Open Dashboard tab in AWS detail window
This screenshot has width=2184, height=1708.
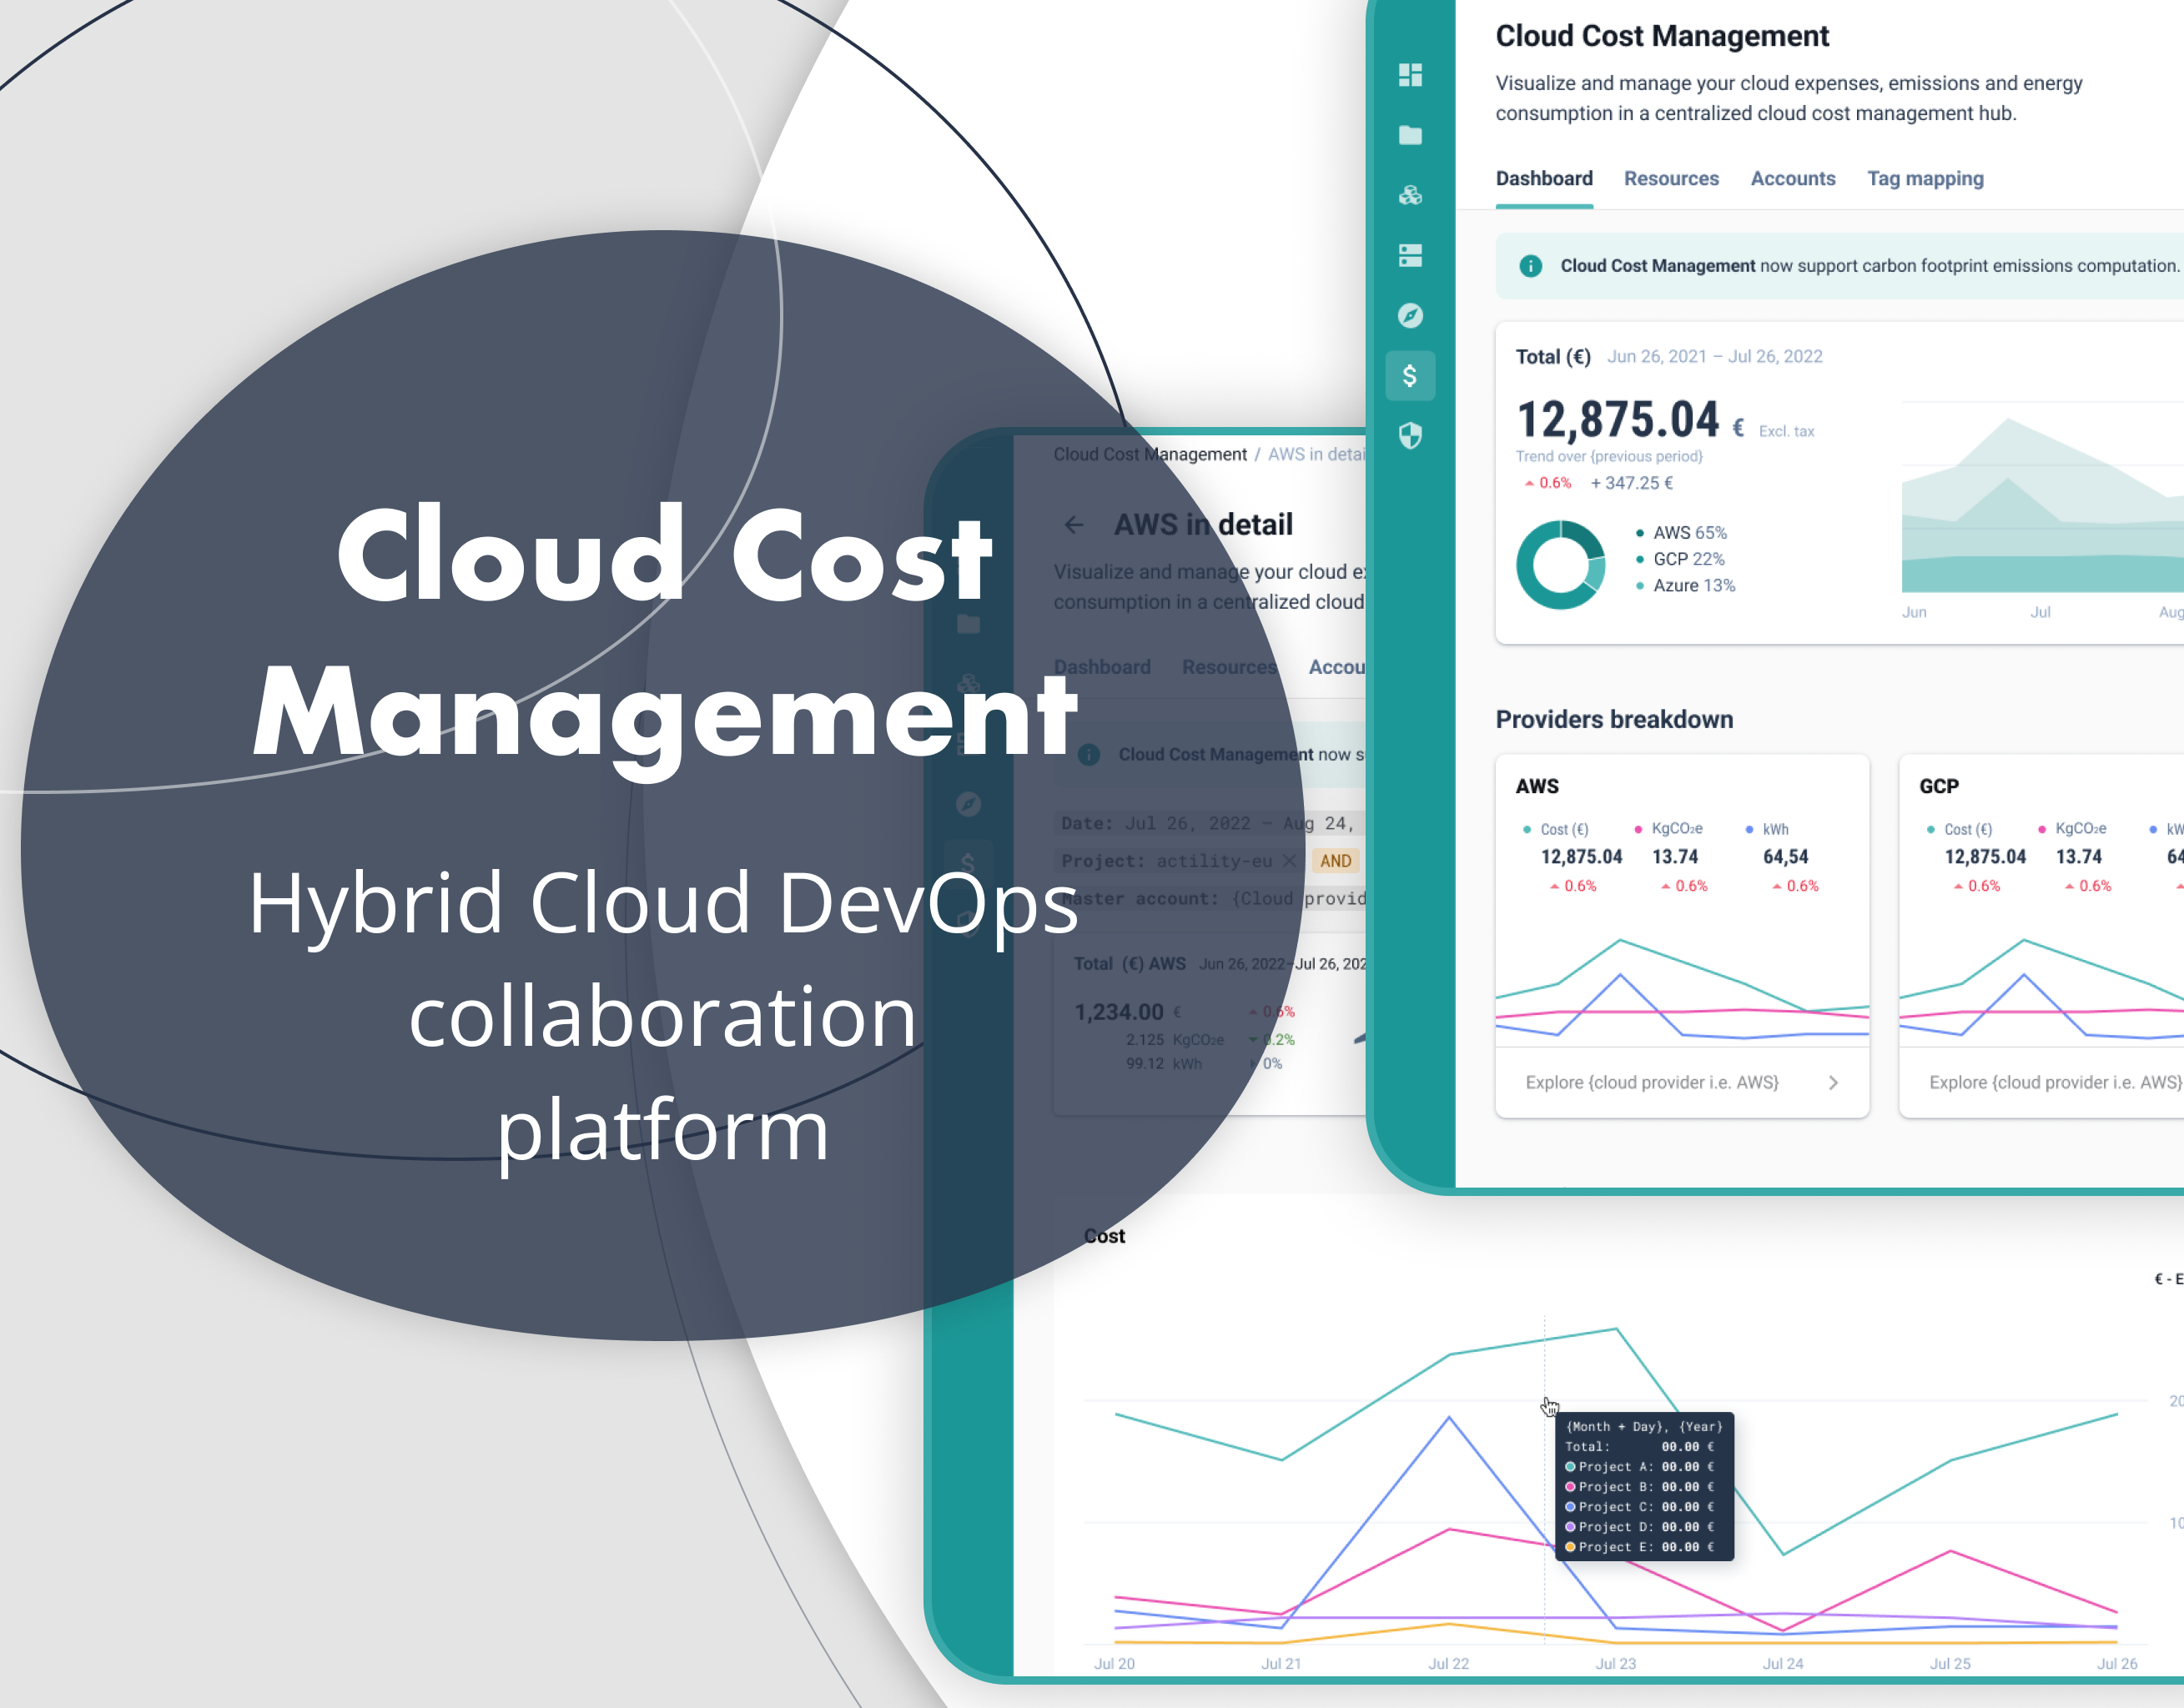tap(1102, 667)
